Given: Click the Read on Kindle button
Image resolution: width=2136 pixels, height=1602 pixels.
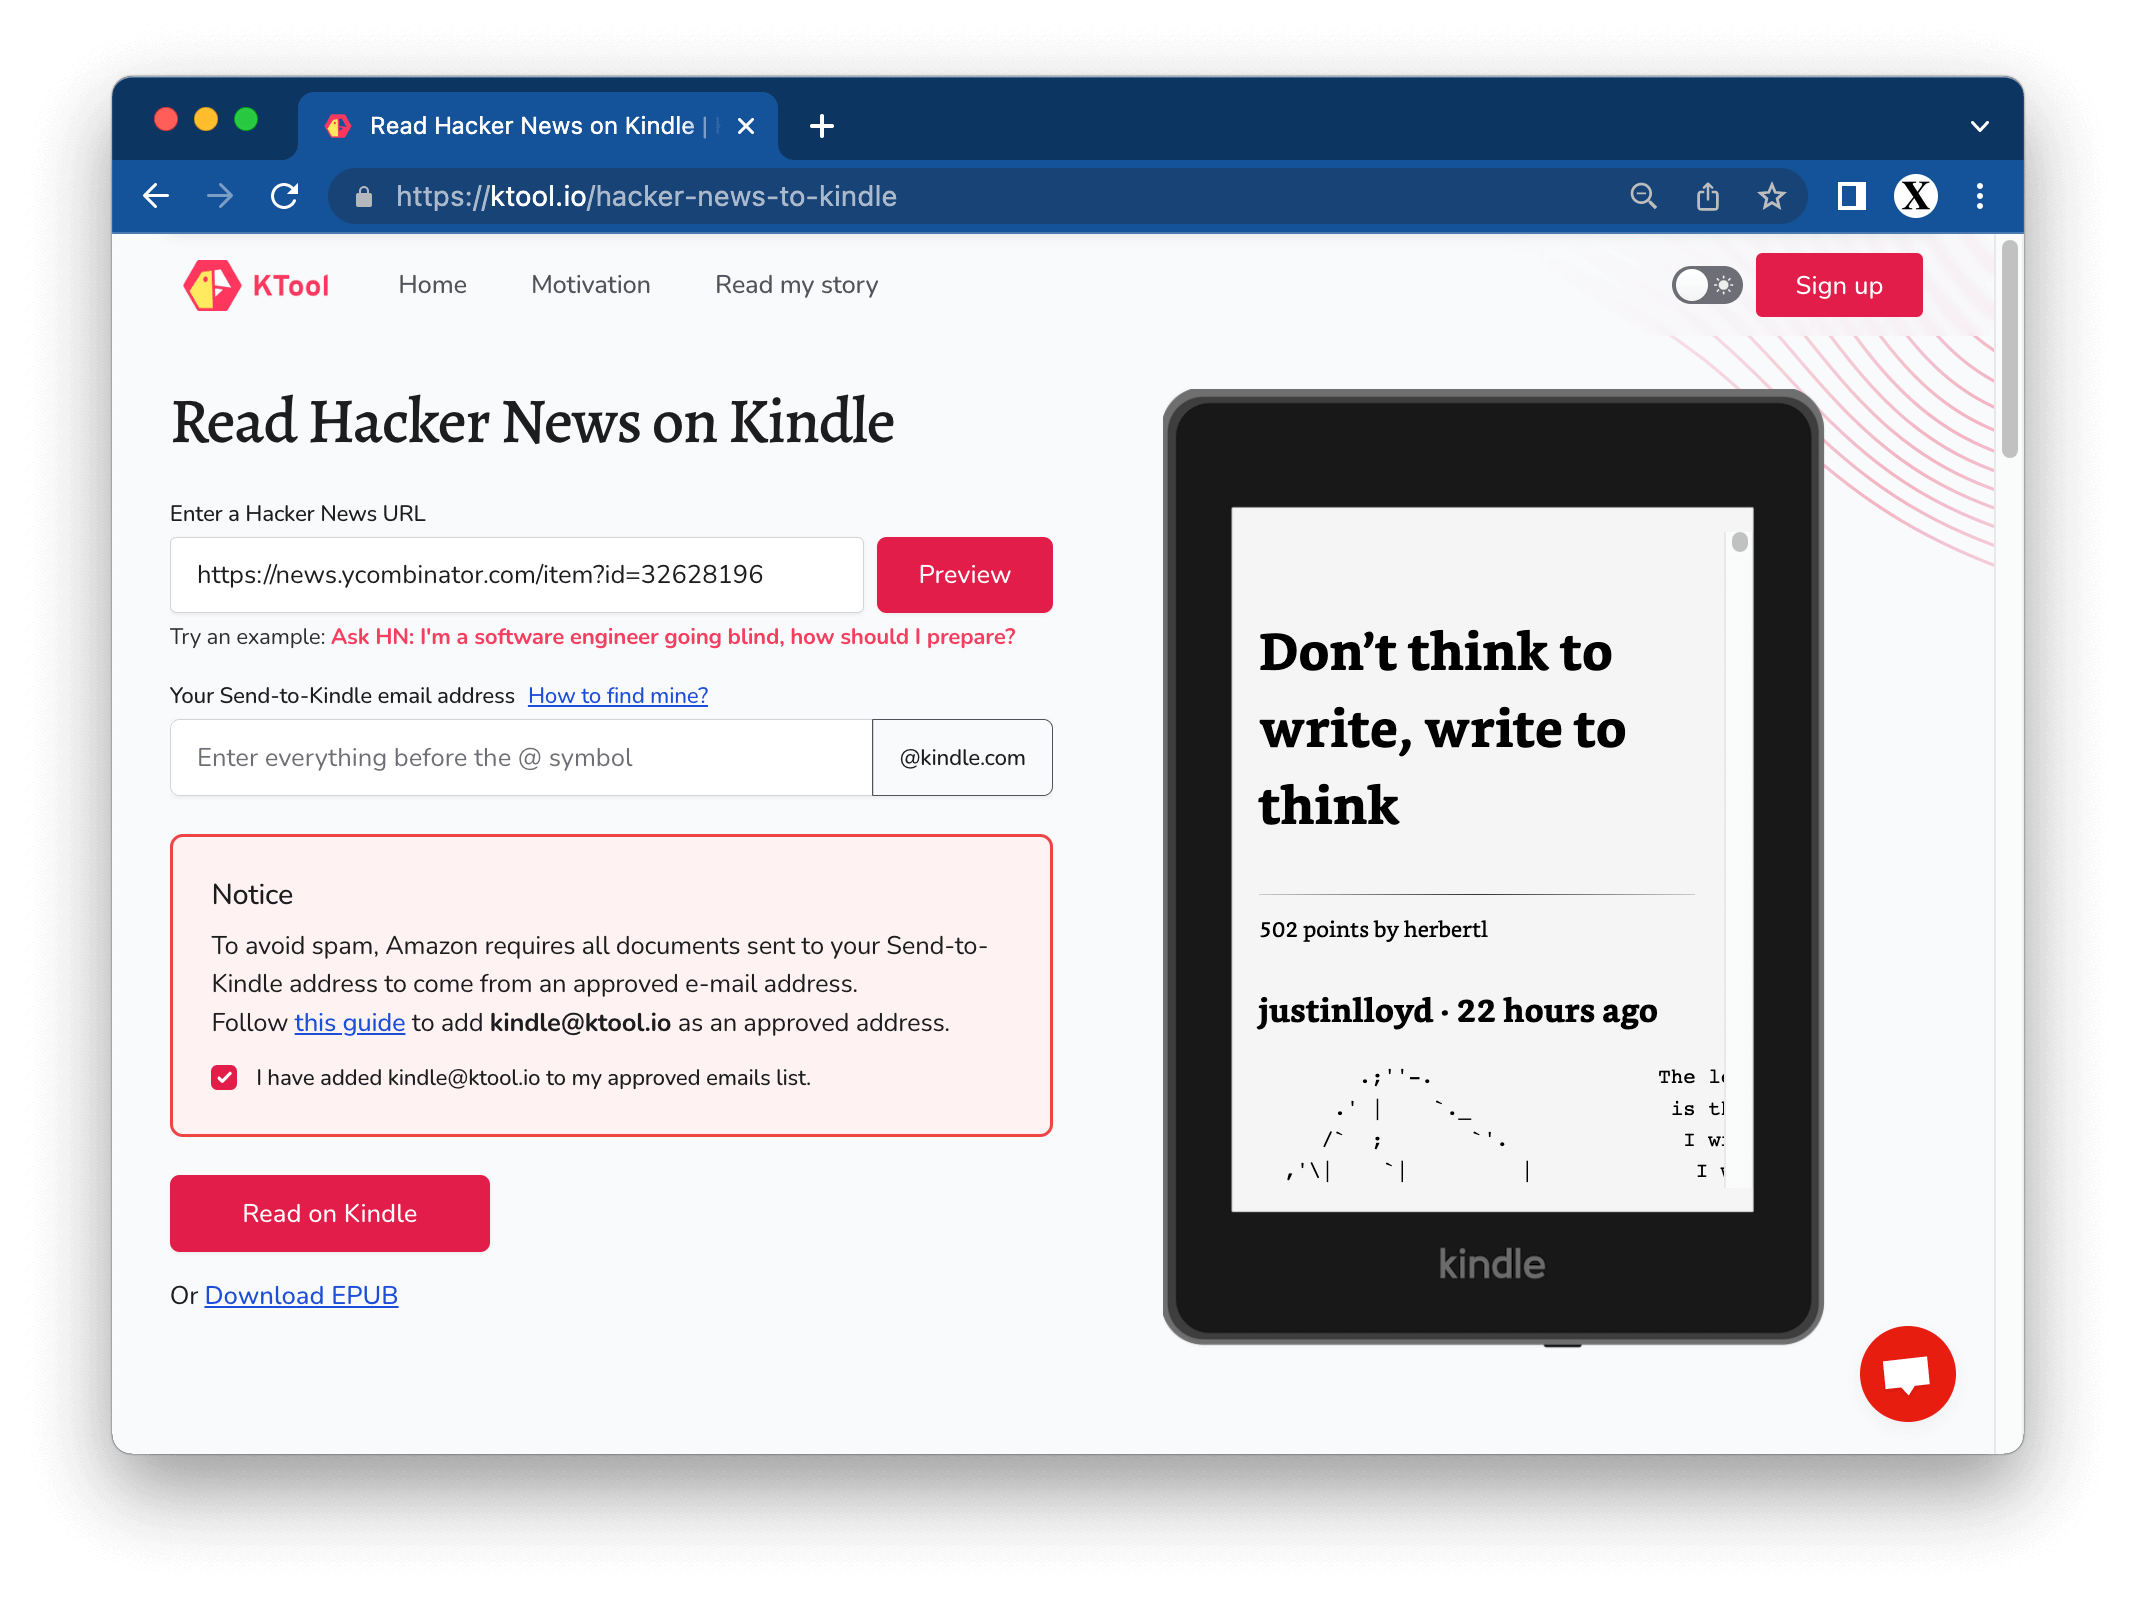Looking at the screenshot, I should point(330,1212).
